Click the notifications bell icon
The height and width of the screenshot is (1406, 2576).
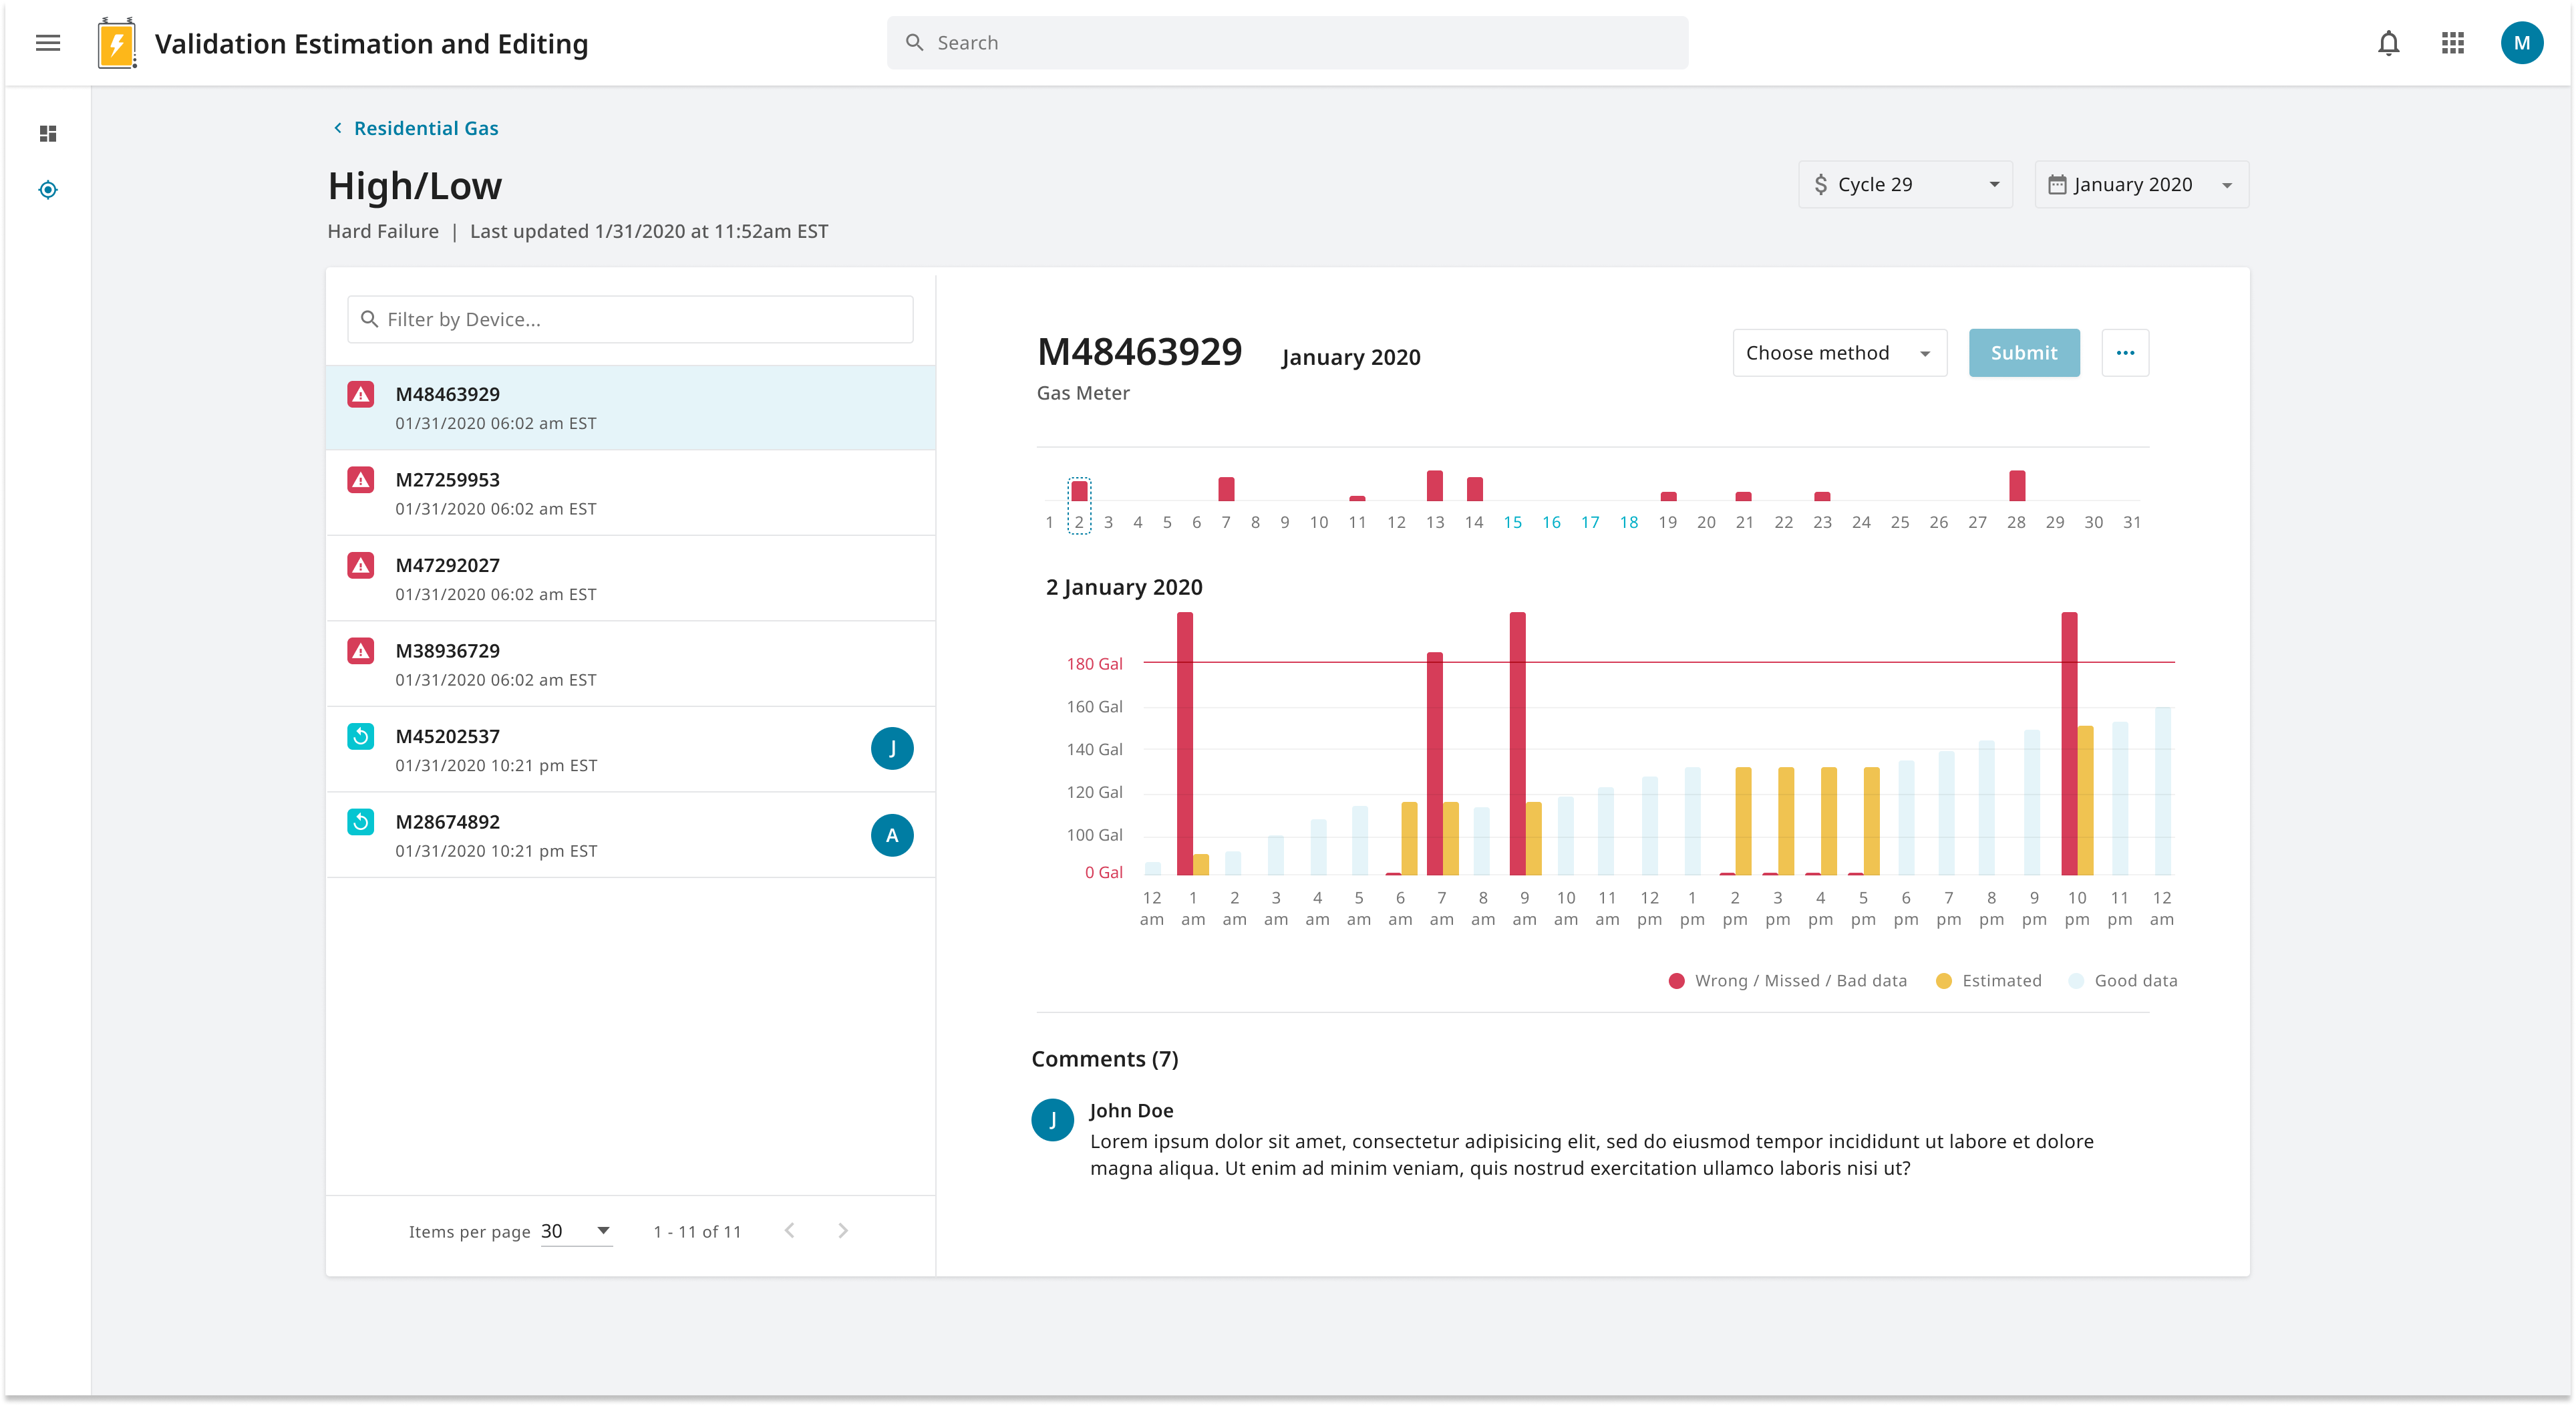2388,43
